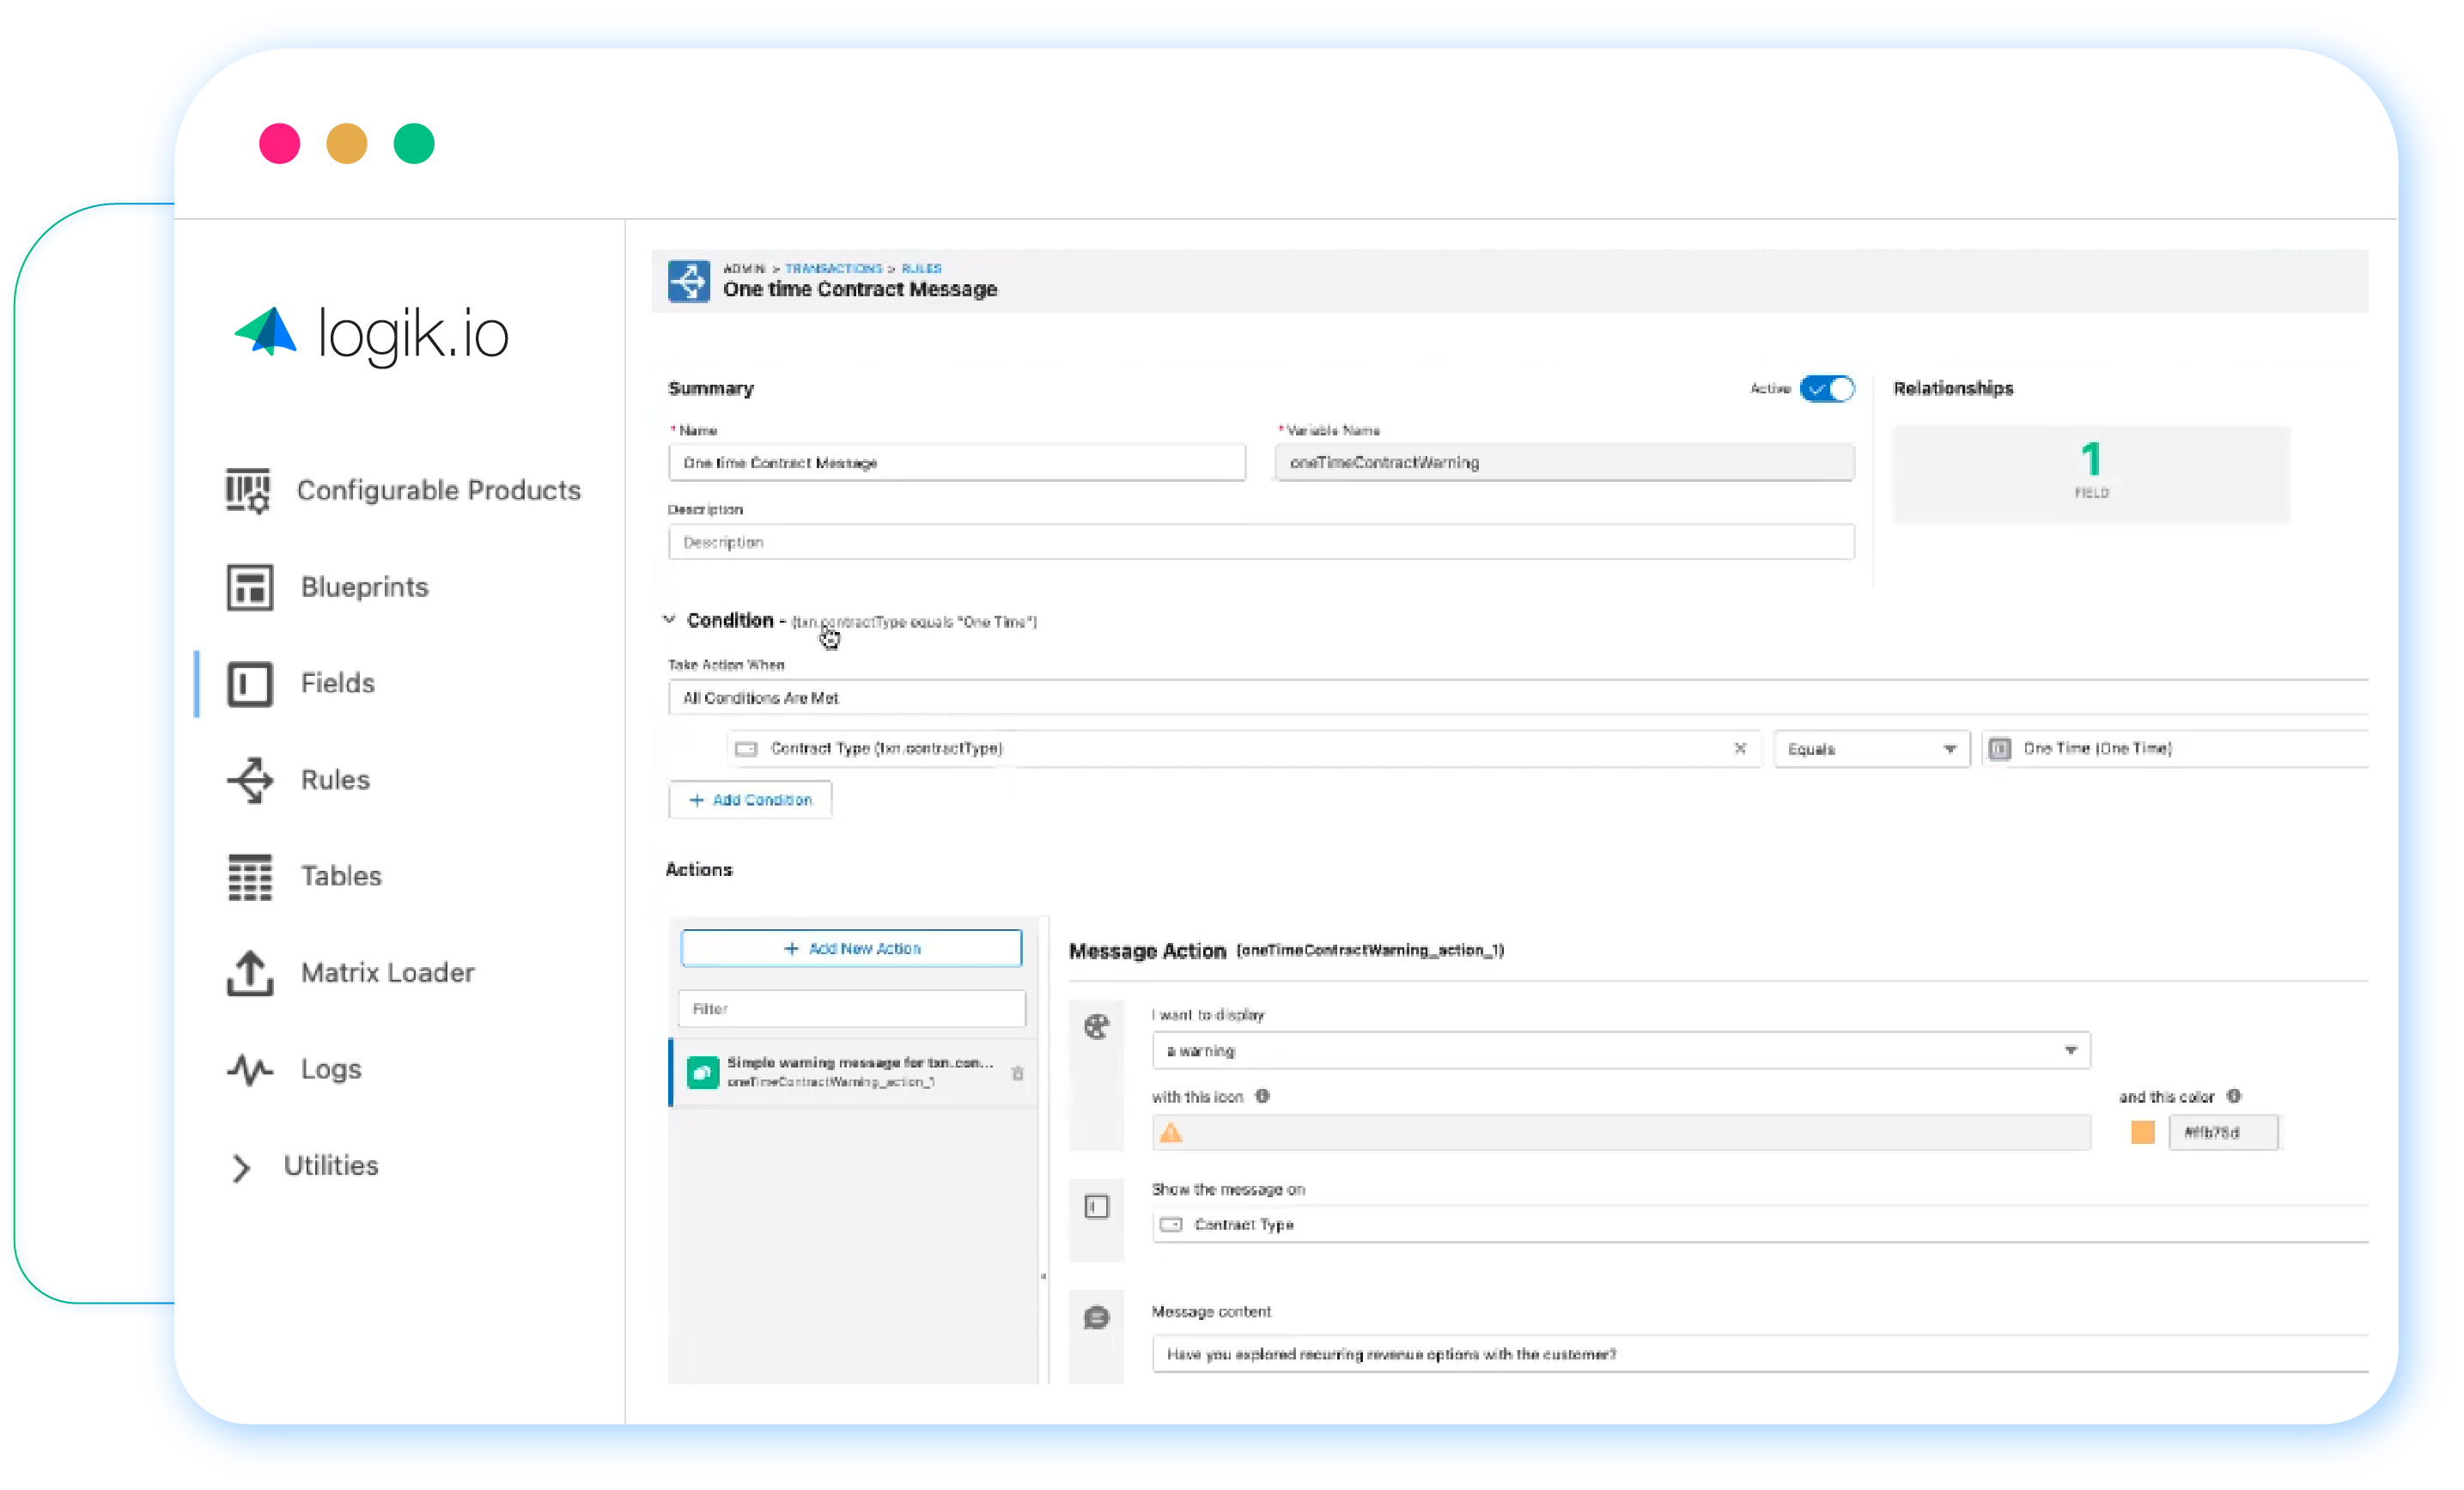Click the display style palette icon
This screenshot has width=2464, height=1490.
pos(1097,1026)
